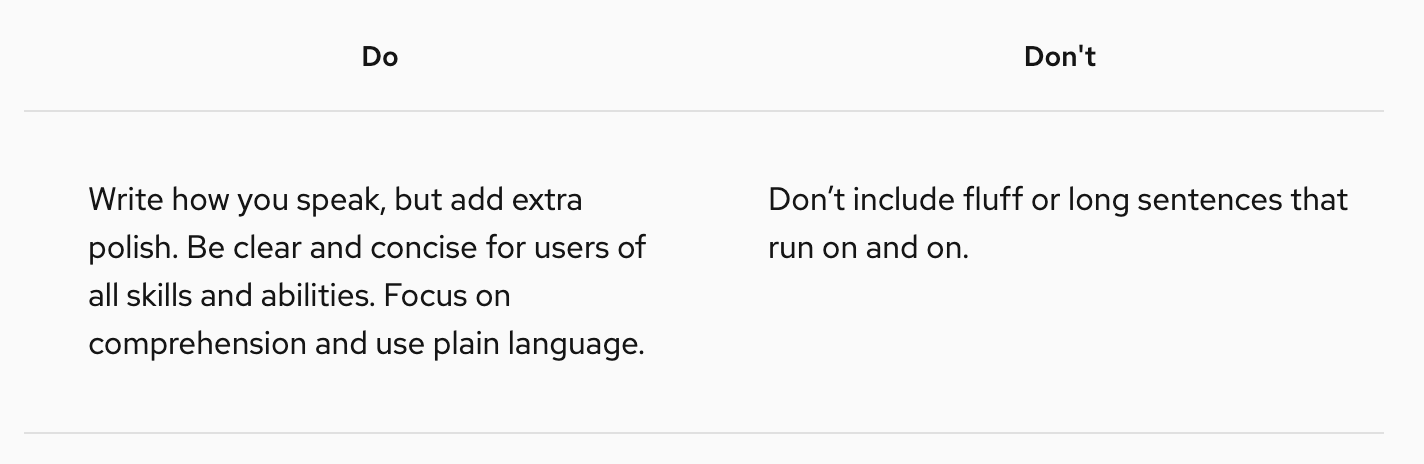Image resolution: width=1424 pixels, height=464 pixels.
Task: Click the word "polish." in the Do cell
Action: (x=132, y=248)
